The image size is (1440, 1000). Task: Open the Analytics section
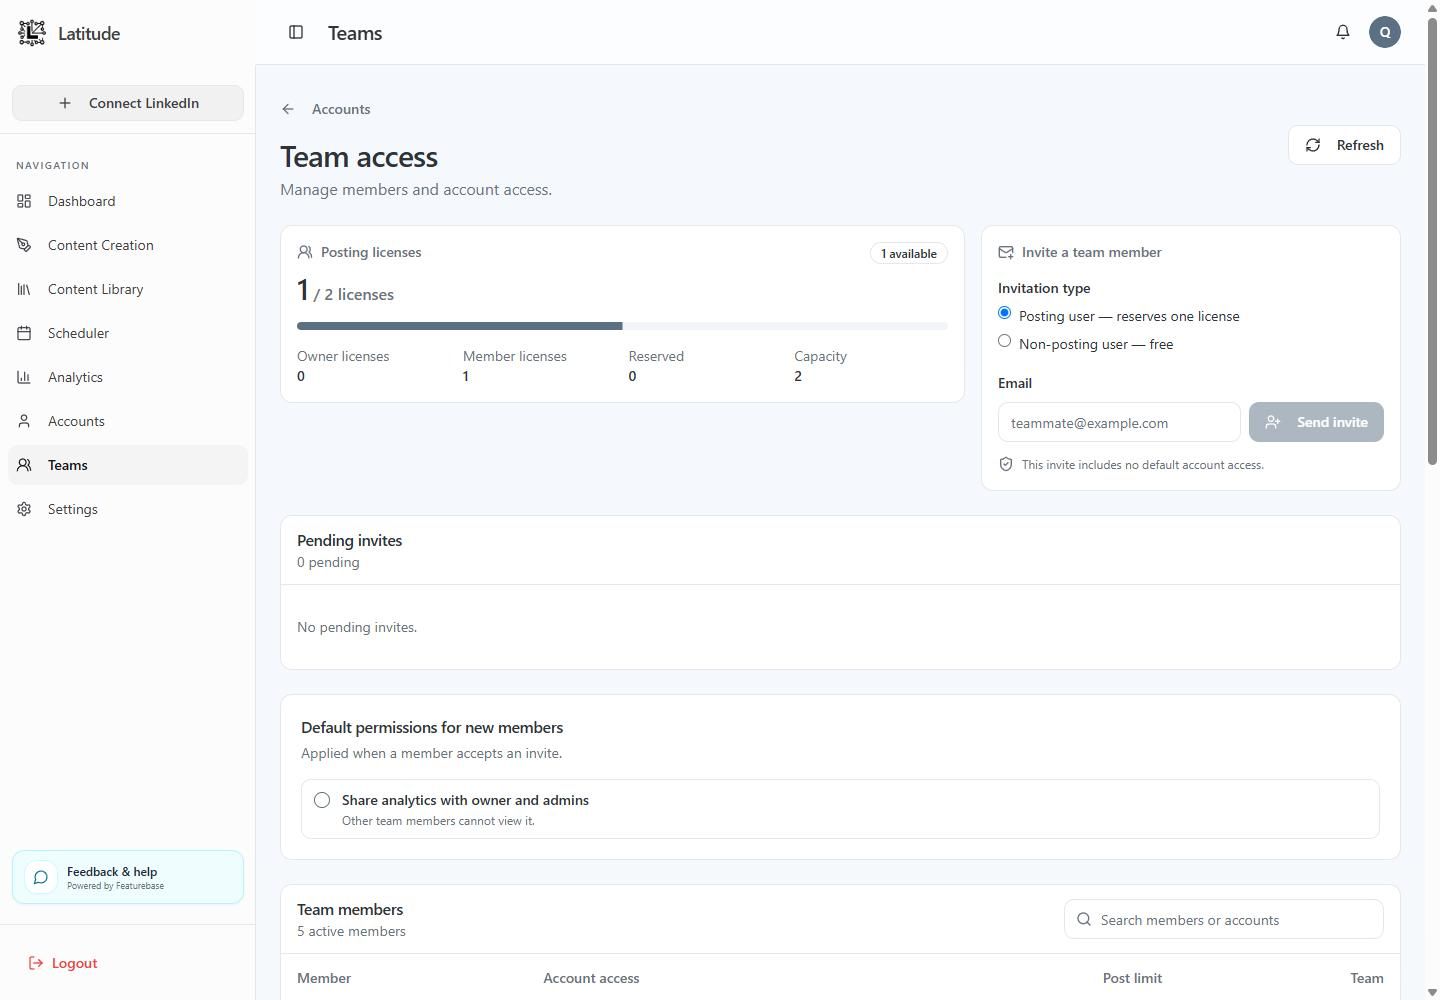point(128,377)
